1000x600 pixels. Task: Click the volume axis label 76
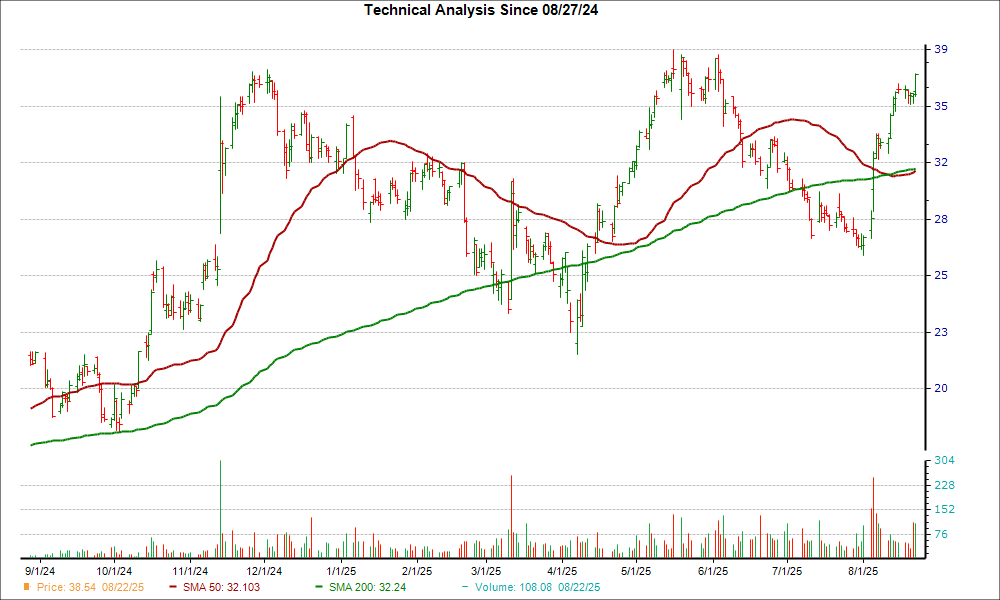click(941, 534)
